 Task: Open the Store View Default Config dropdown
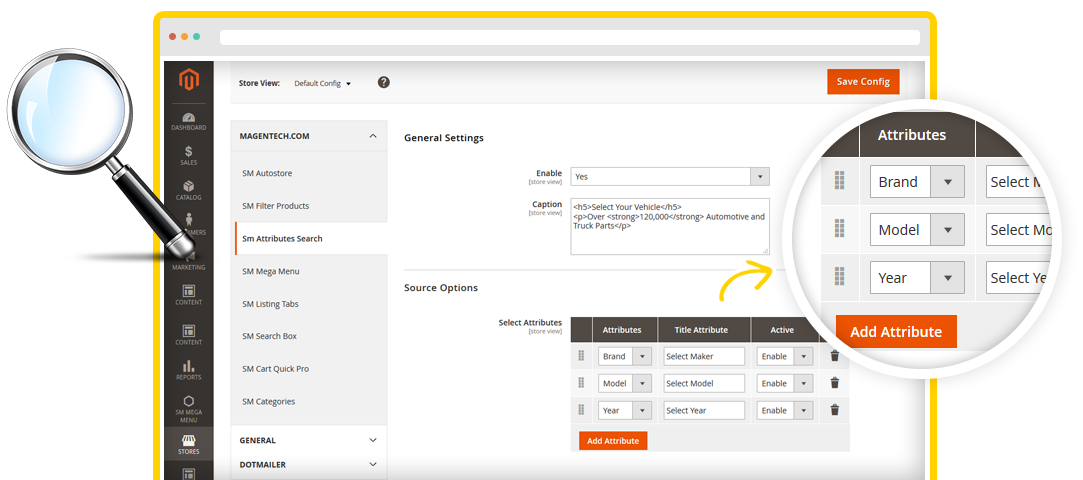tap(323, 83)
